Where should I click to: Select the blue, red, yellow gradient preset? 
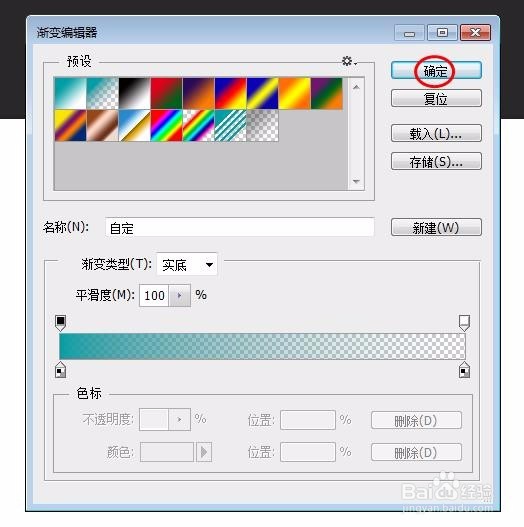[231, 93]
